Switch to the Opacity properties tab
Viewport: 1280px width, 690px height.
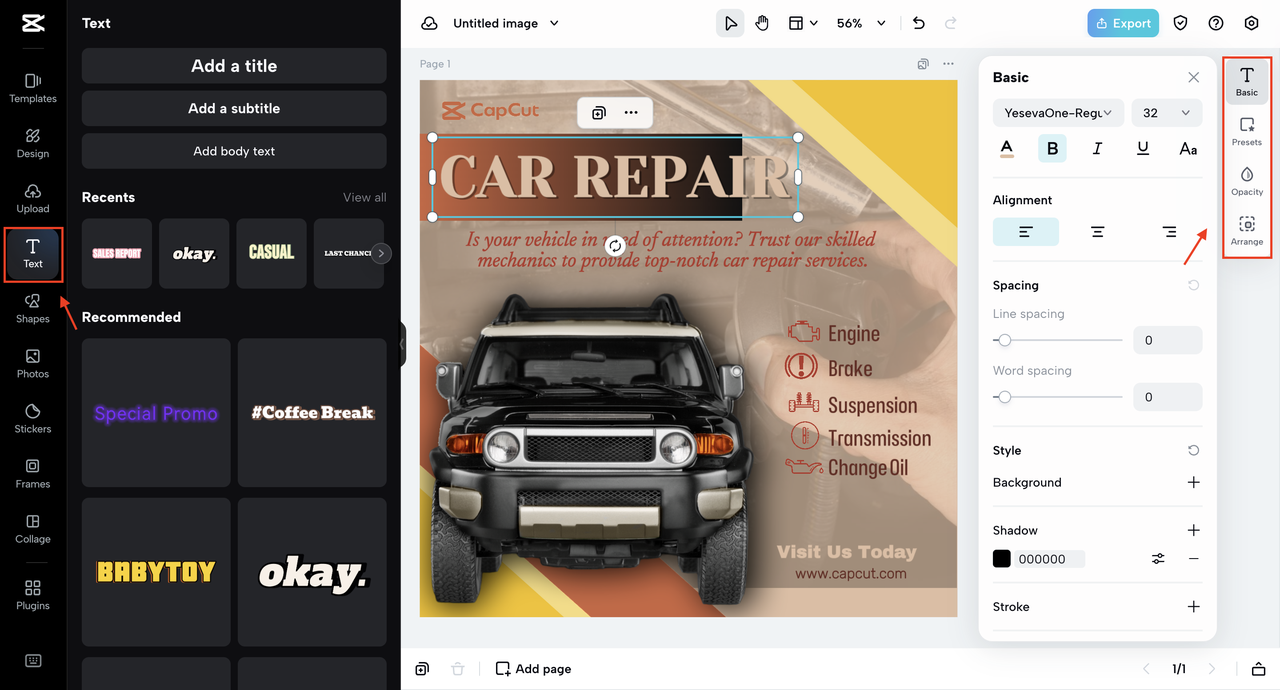point(1247,181)
